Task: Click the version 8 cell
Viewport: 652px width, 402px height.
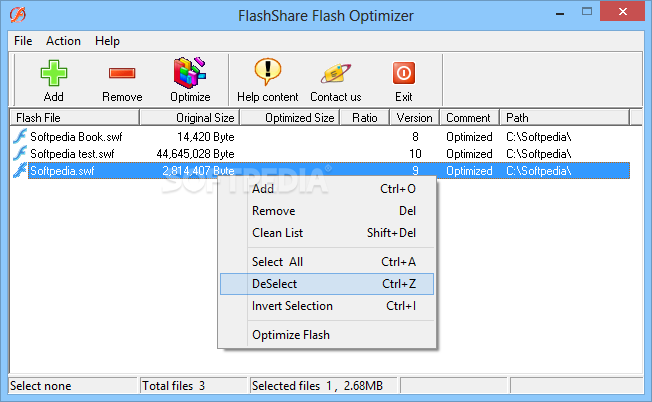Action: click(415, 137)
